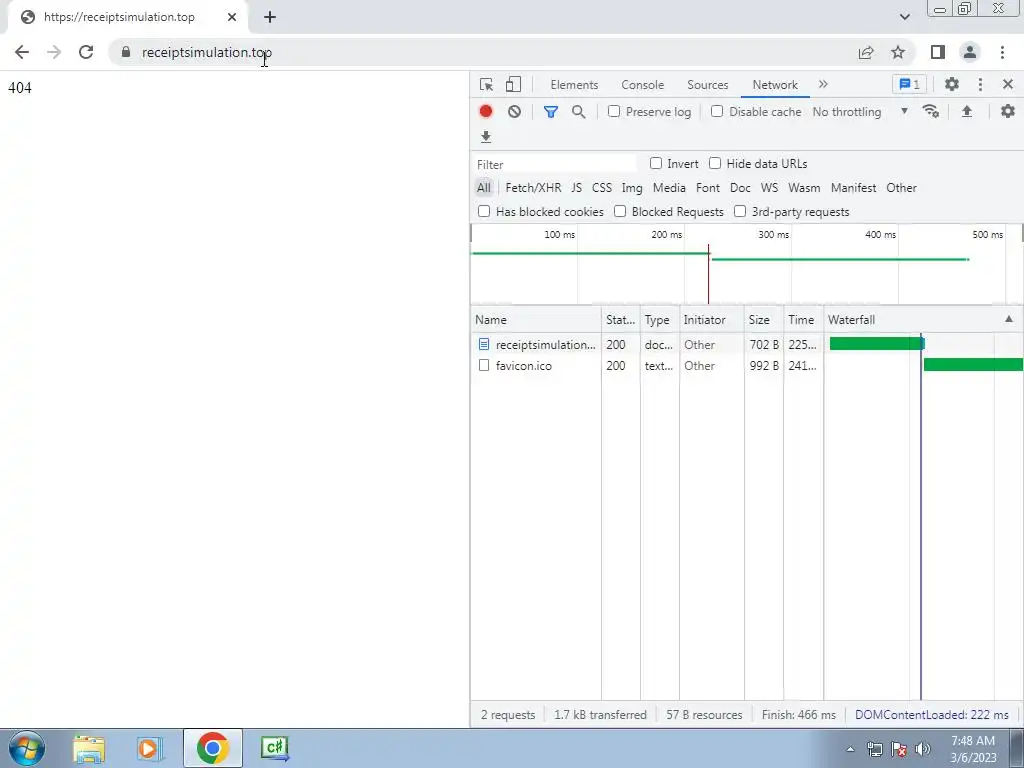Check Has blocked cookies checkbox
The height and width of the screenshot is (768, 1024).
pyautogui.click(x=484, y=212)
